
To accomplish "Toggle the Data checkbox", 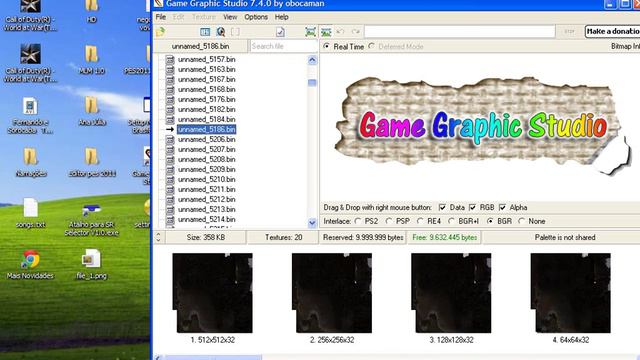I will tap(442, 207).
